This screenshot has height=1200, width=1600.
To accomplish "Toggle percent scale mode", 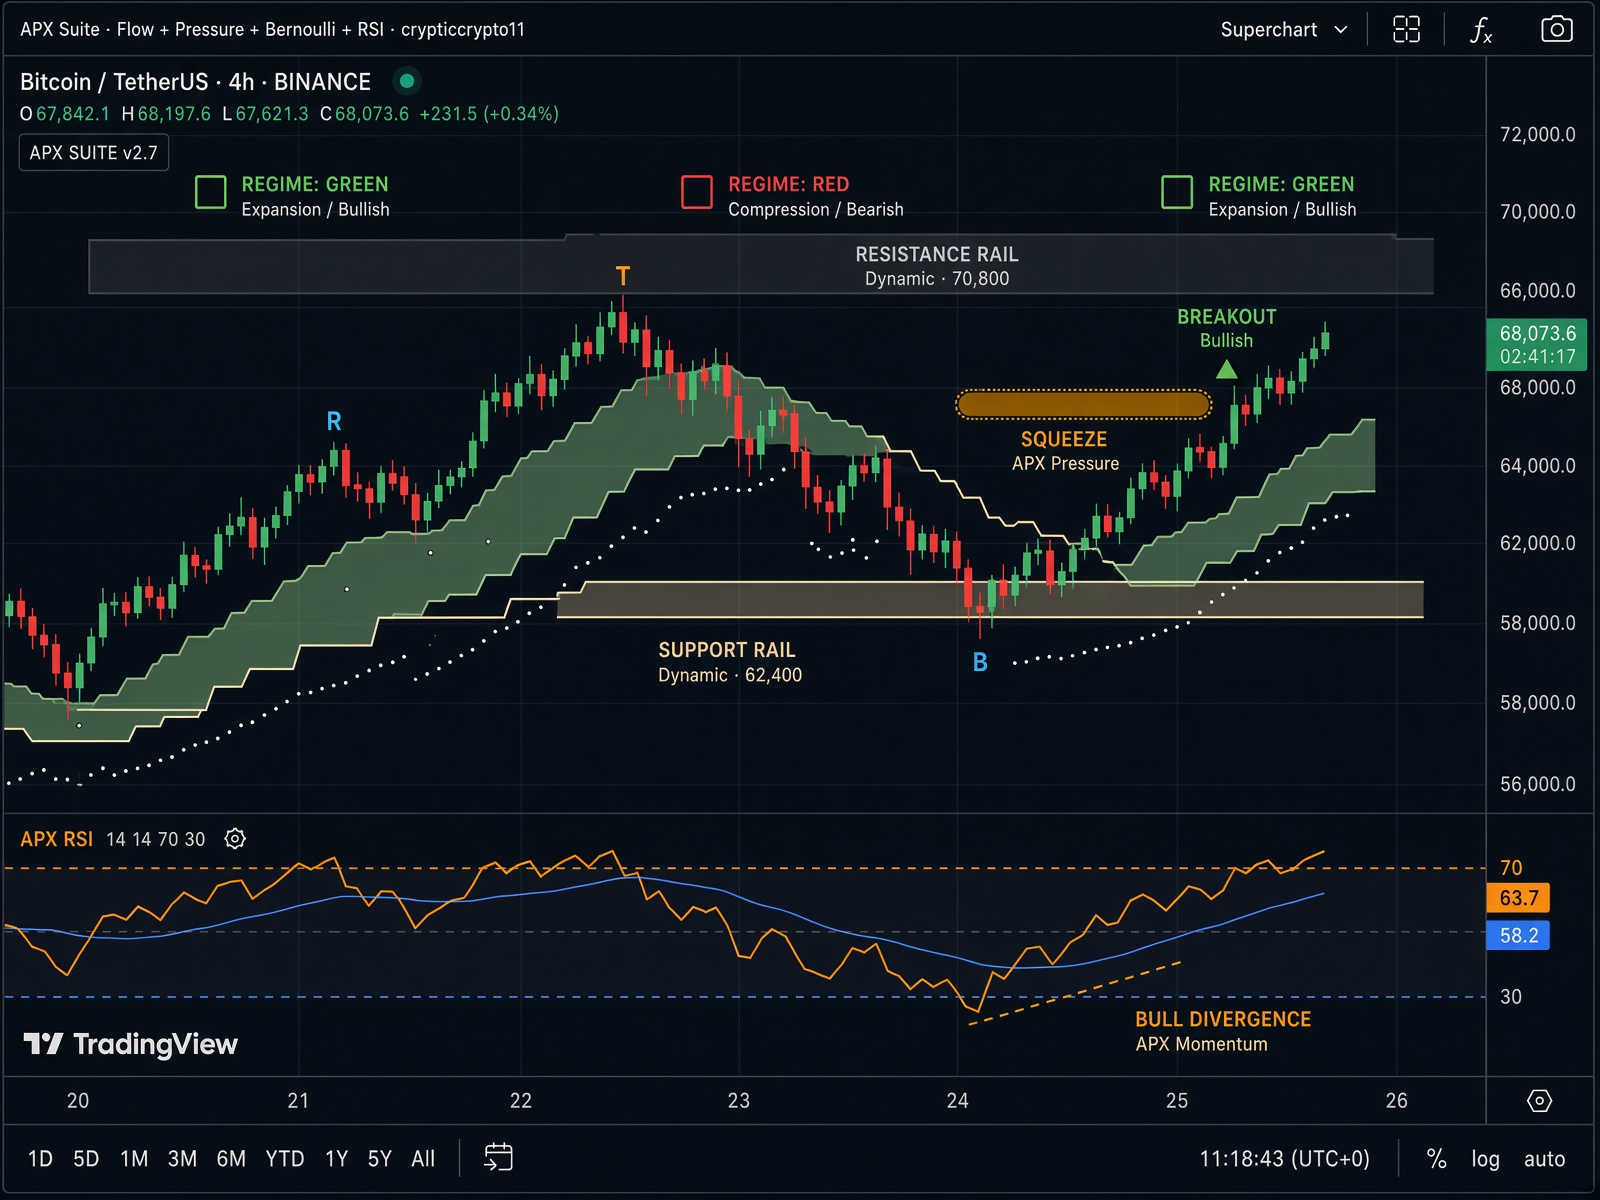I will point(1437,1159).
